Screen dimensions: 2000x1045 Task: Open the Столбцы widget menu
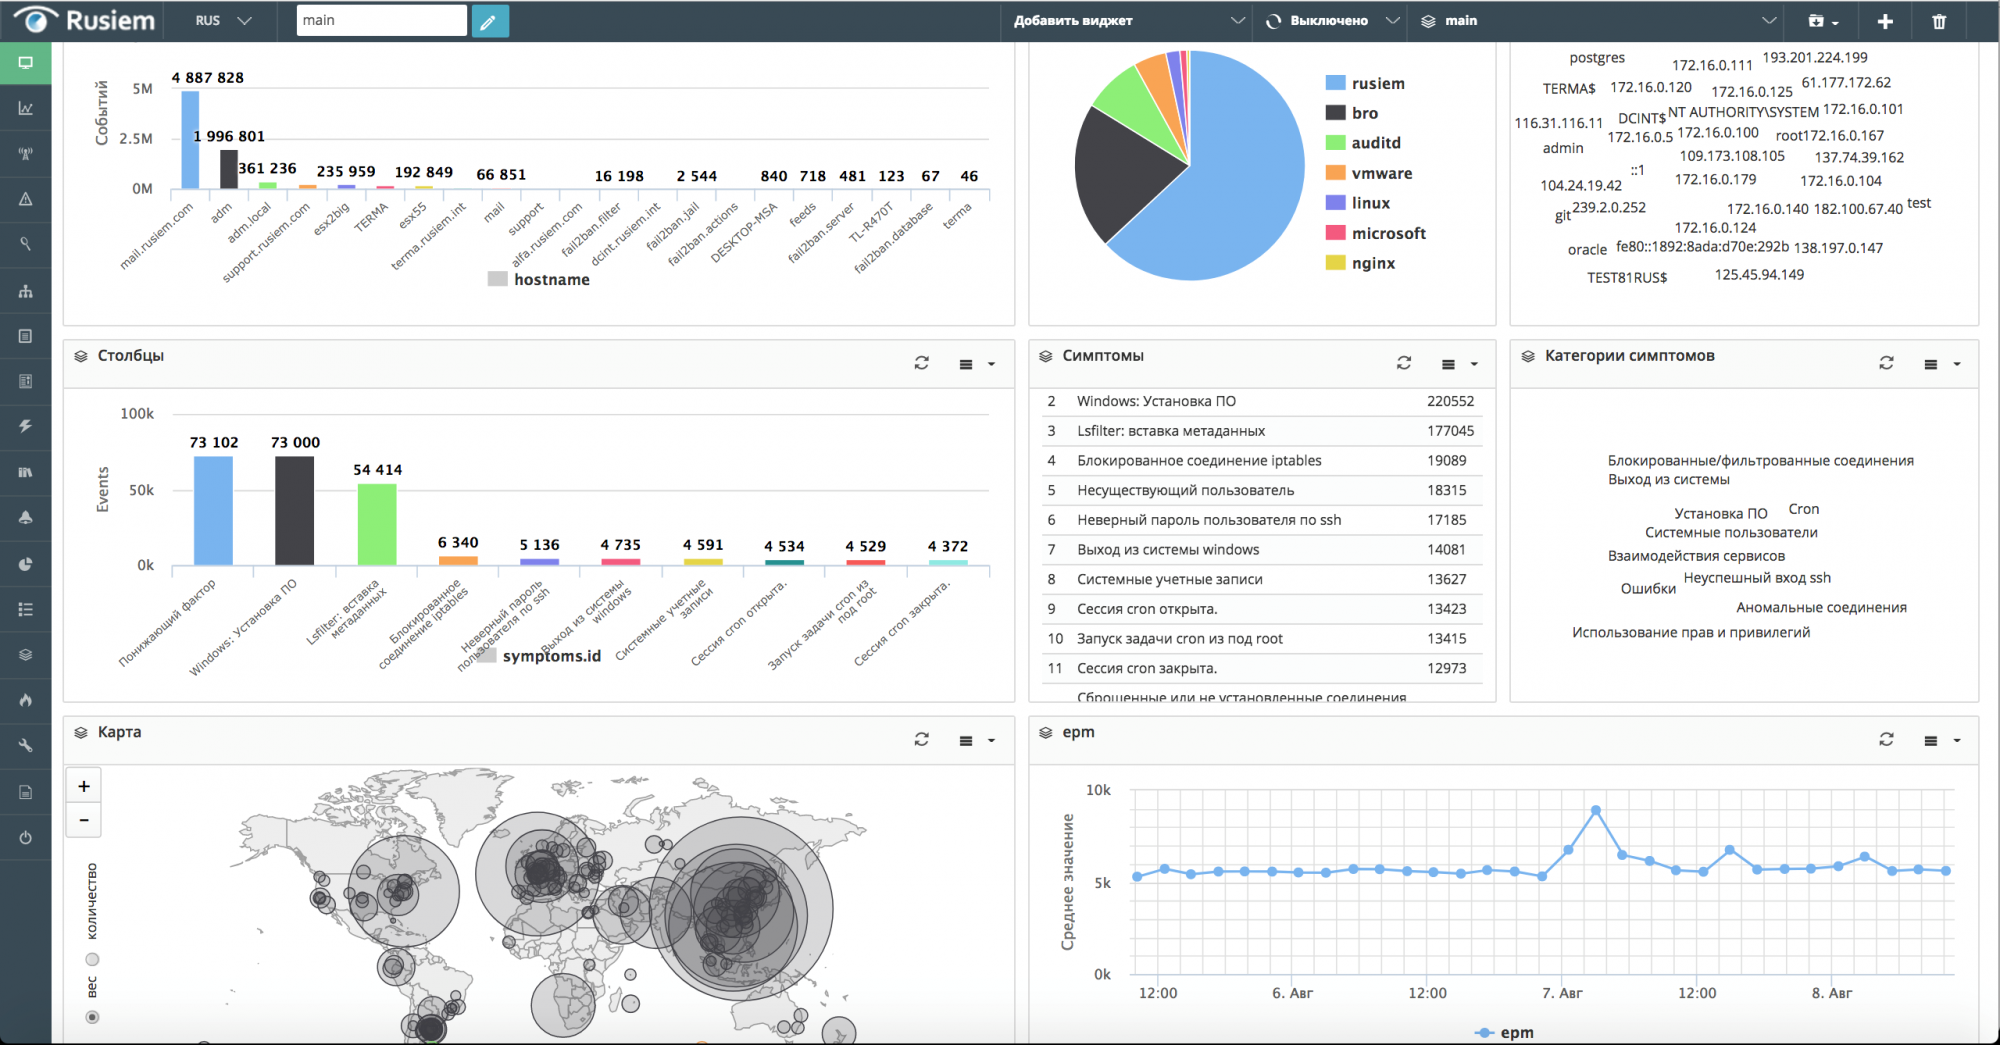pos(977,364)
